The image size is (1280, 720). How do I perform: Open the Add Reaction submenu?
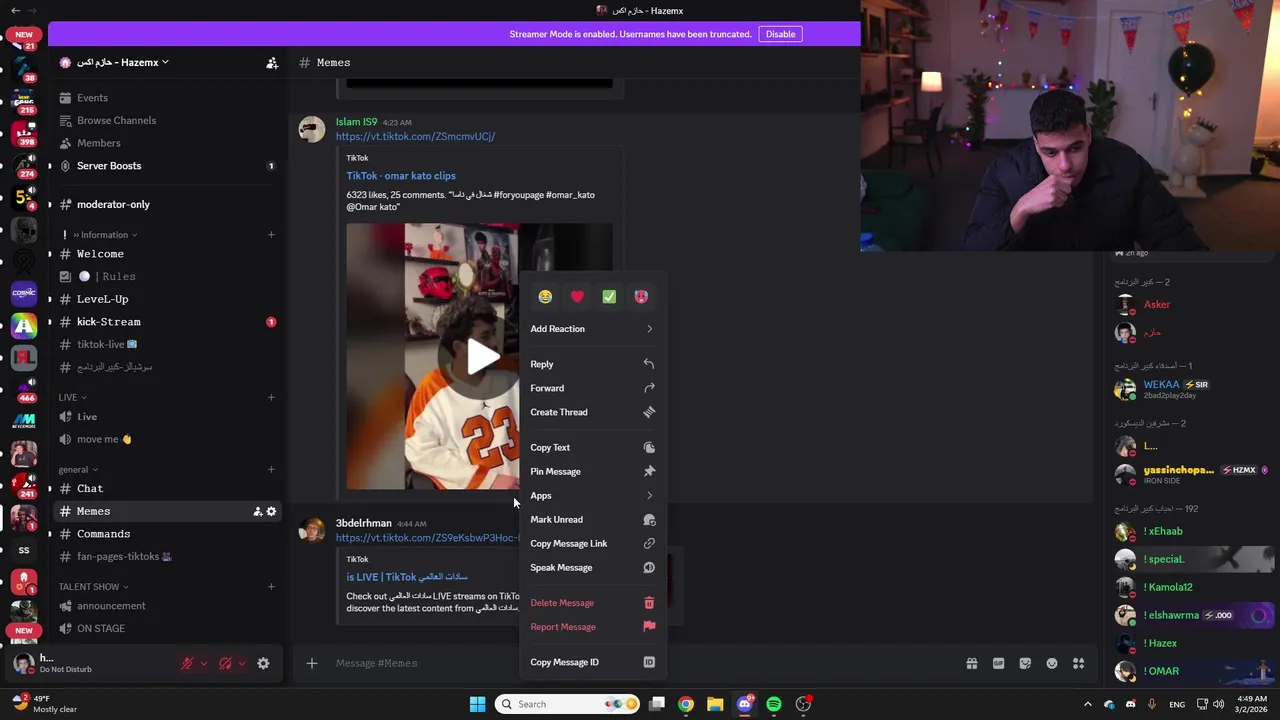coord(592,329)
